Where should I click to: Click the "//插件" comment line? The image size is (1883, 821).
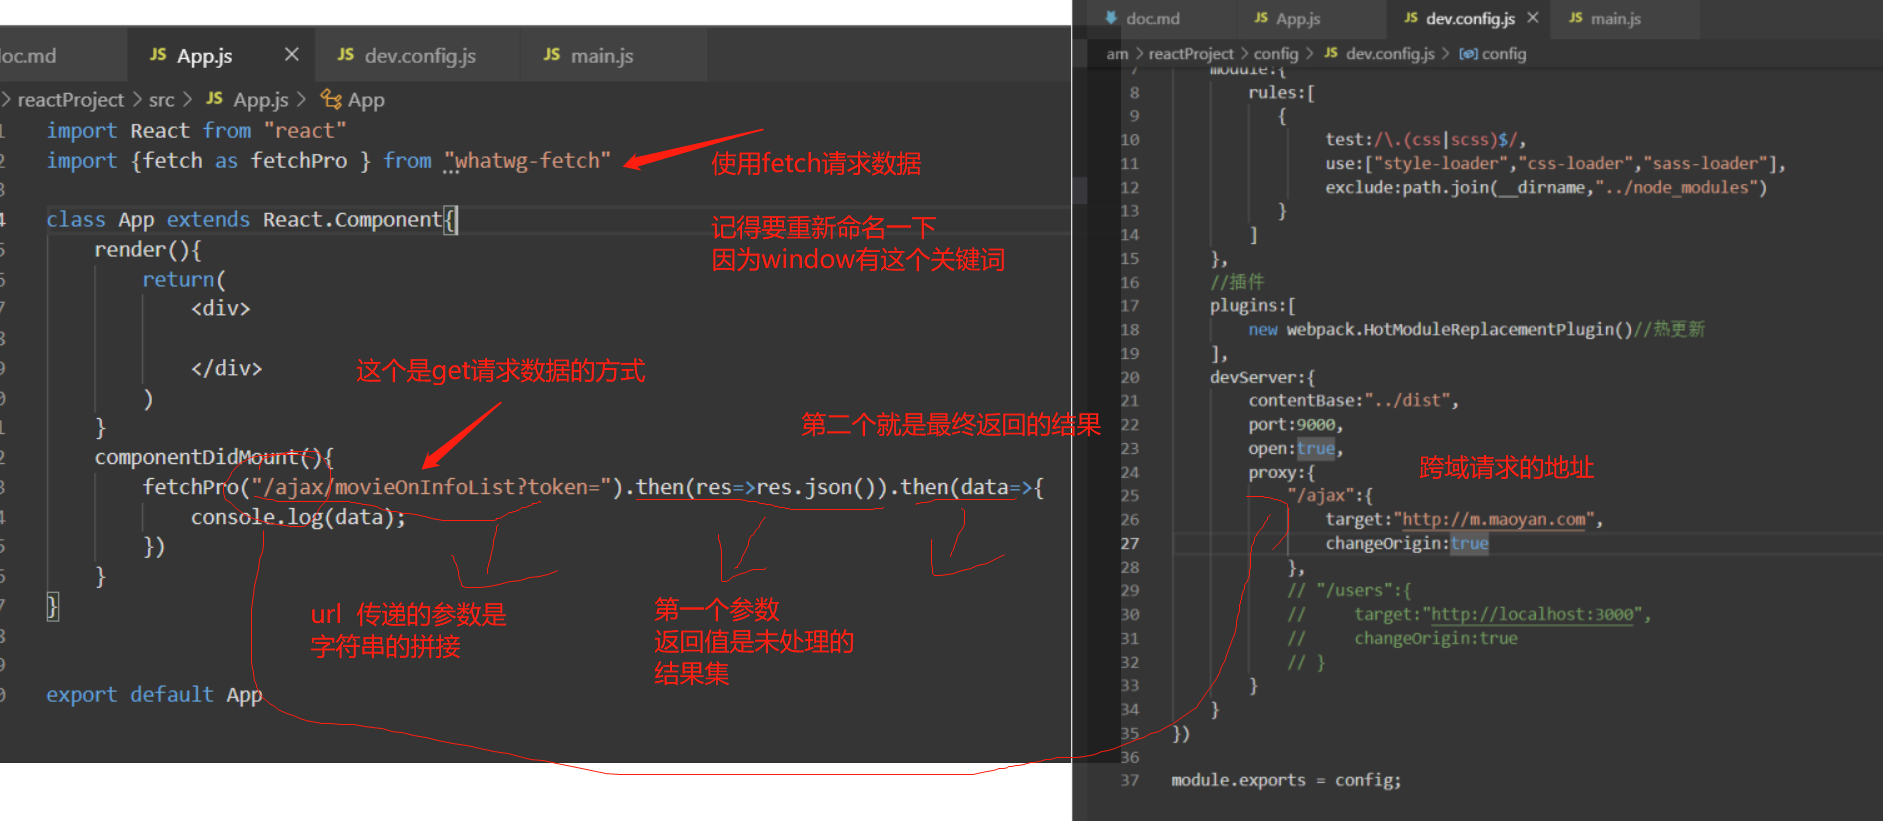1237,282
